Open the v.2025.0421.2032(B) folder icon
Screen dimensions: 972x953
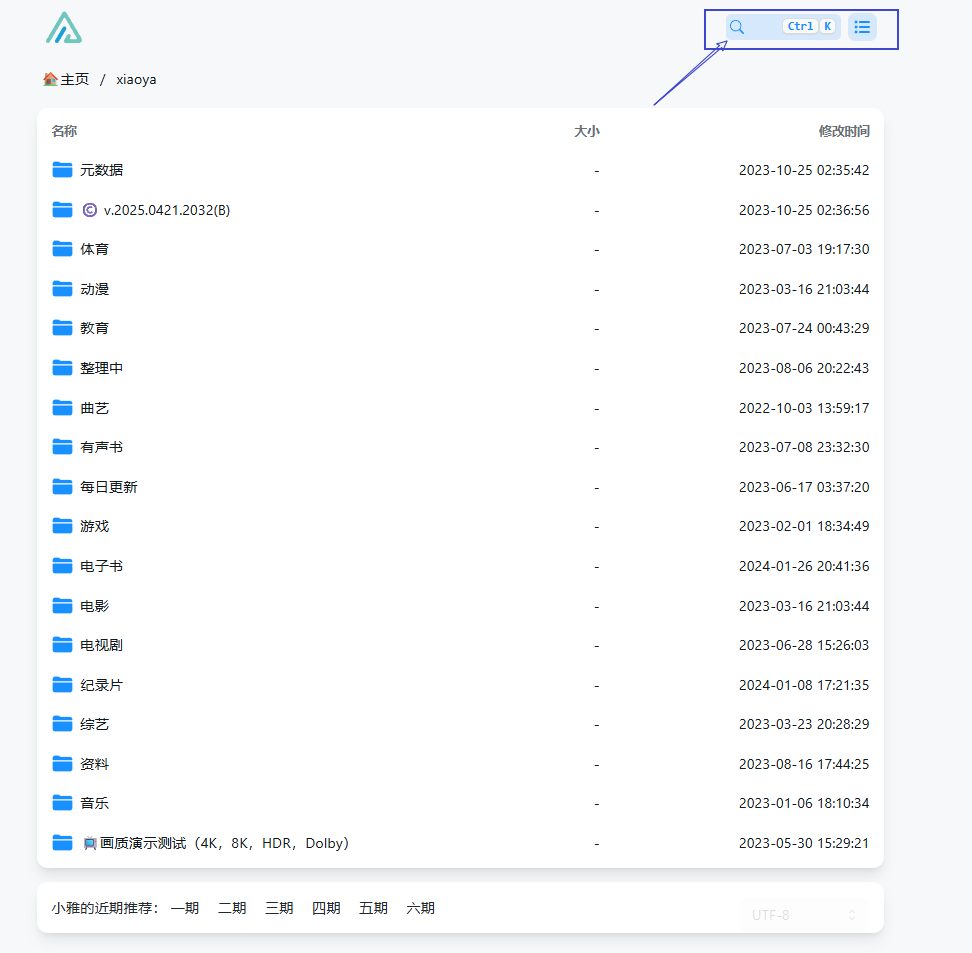(x=62, y=210)
